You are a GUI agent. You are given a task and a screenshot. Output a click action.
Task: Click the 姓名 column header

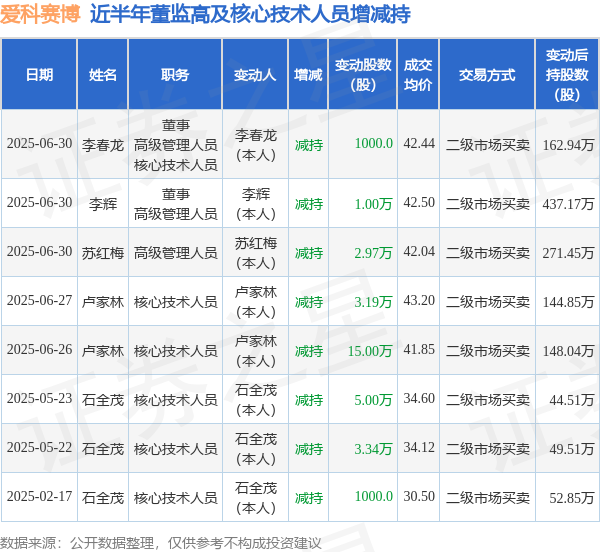click(x=103, y=75)
